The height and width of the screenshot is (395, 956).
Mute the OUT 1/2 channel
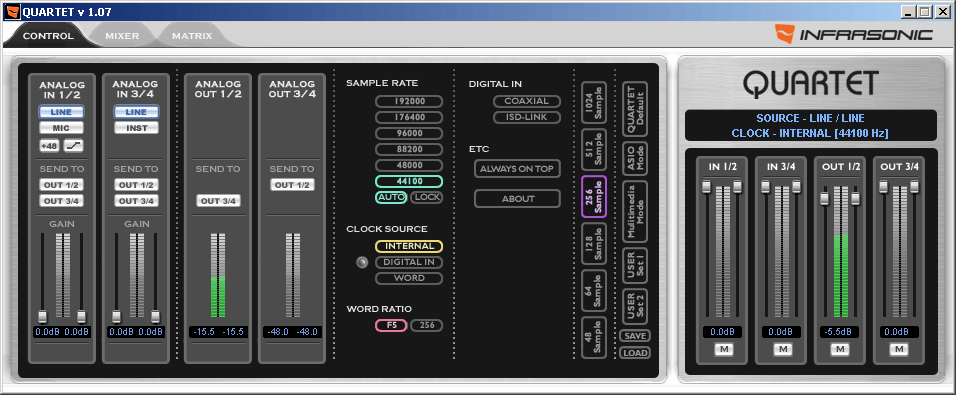pyautogui.click(x=839, y=349)
